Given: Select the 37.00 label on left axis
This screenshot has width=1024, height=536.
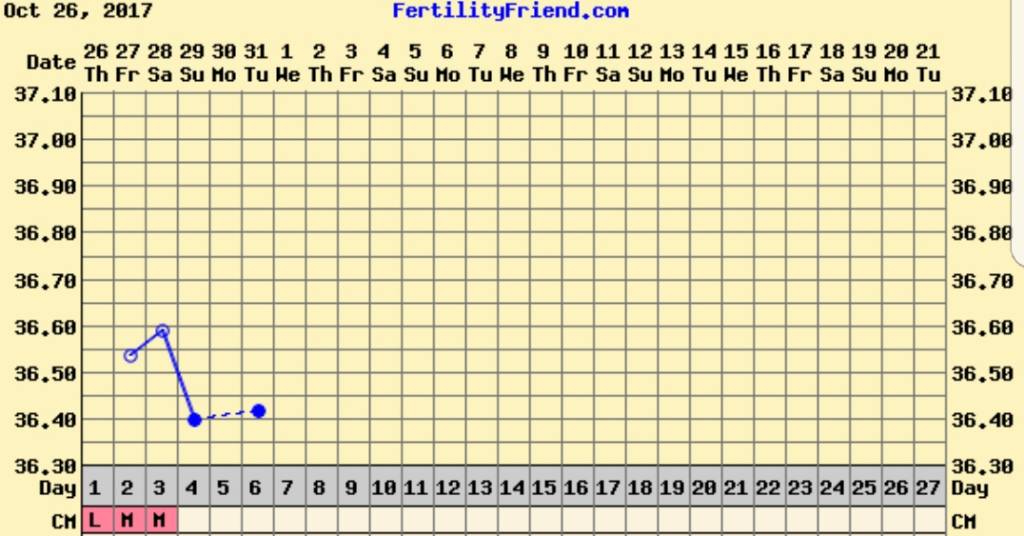Looking at the screenshot, I should [46, 140].
